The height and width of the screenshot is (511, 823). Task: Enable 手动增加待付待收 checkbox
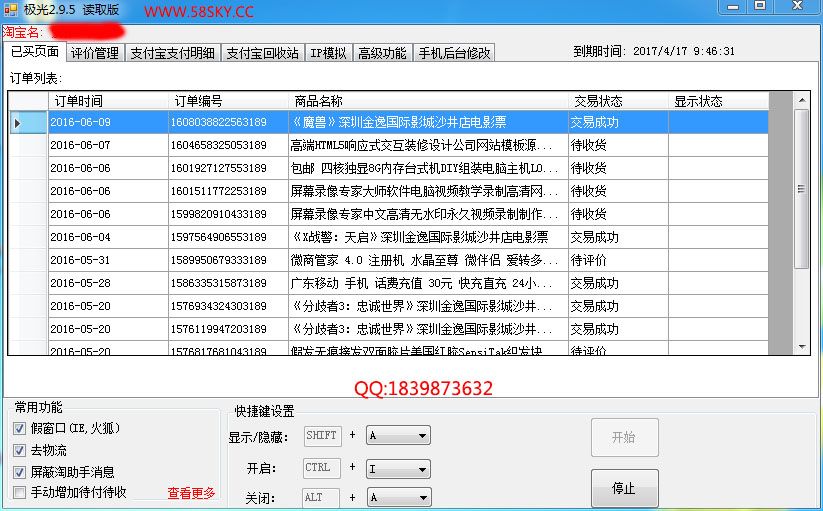19,492
